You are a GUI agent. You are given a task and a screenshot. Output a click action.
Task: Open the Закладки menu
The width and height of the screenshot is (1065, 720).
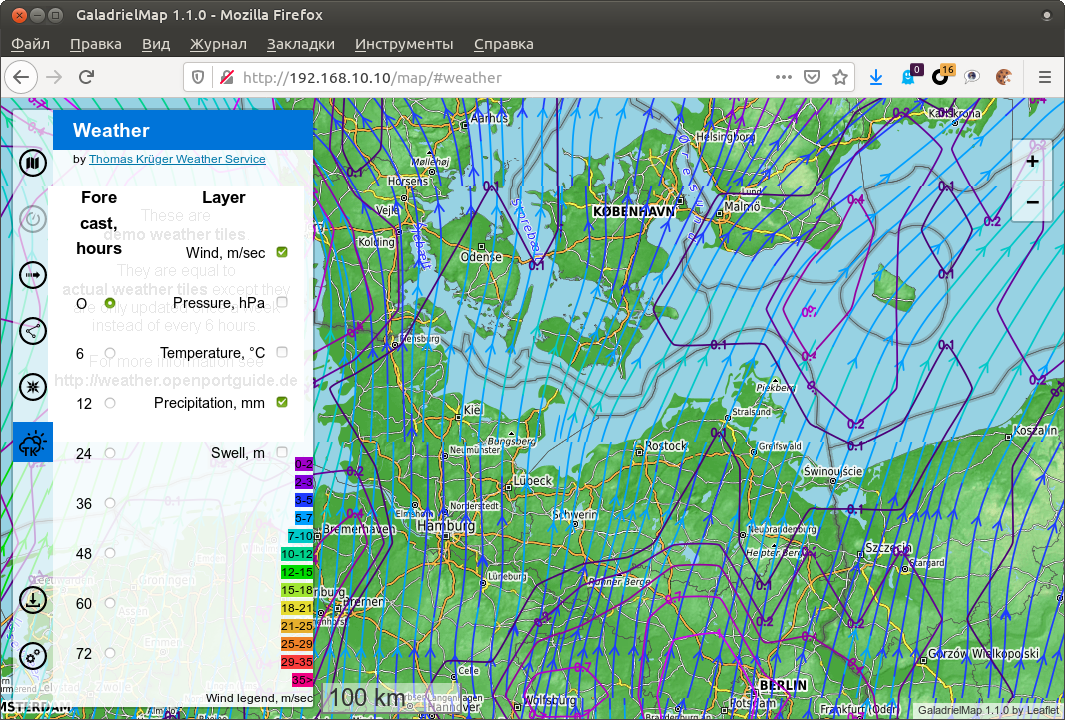click(x=300, y=44)
